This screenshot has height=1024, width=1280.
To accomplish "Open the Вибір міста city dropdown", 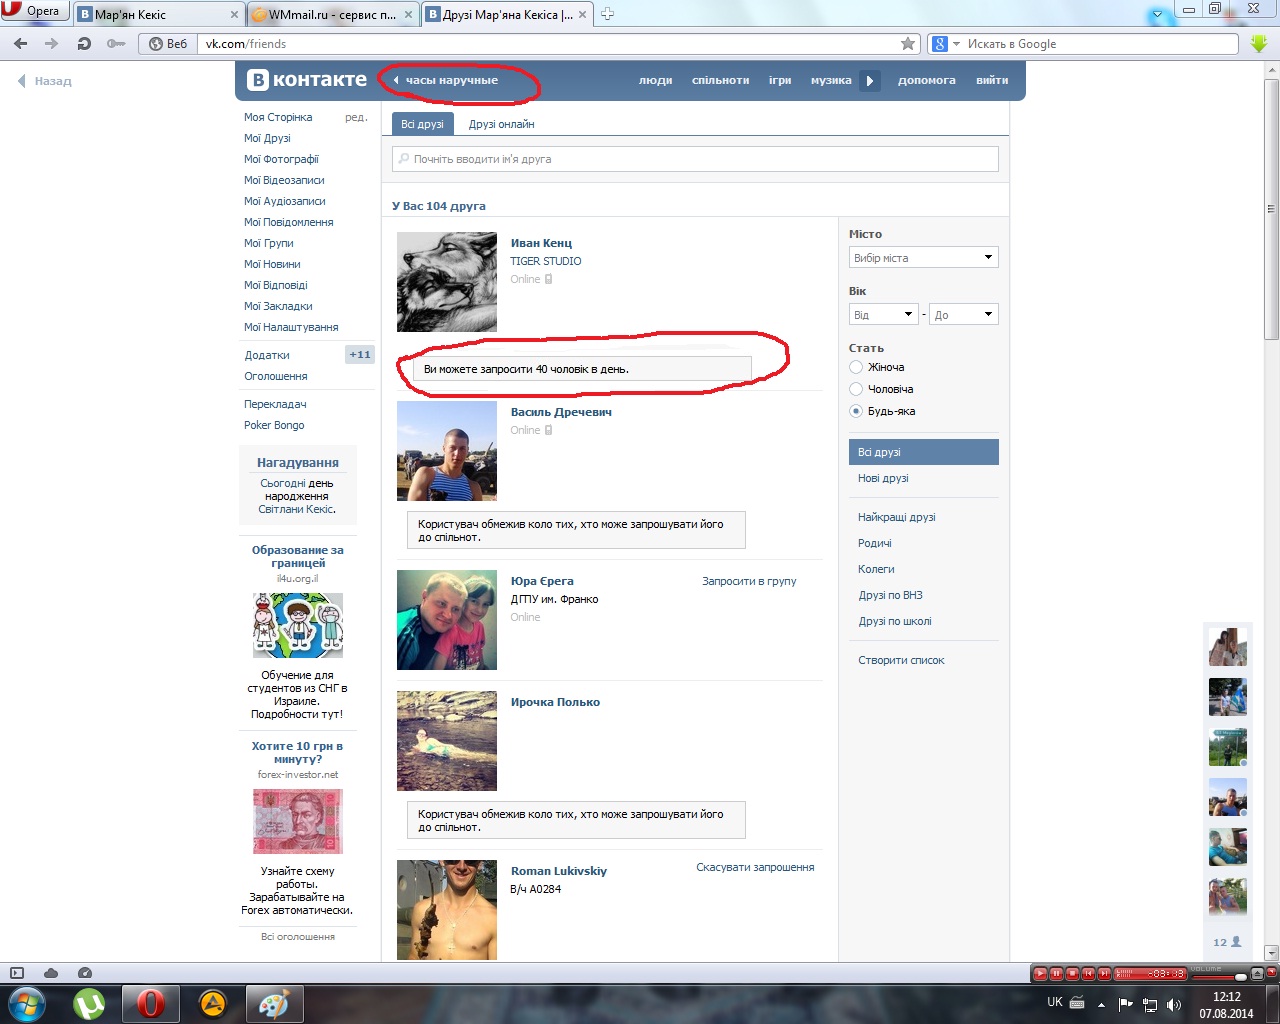I will [x=924, y=258].
